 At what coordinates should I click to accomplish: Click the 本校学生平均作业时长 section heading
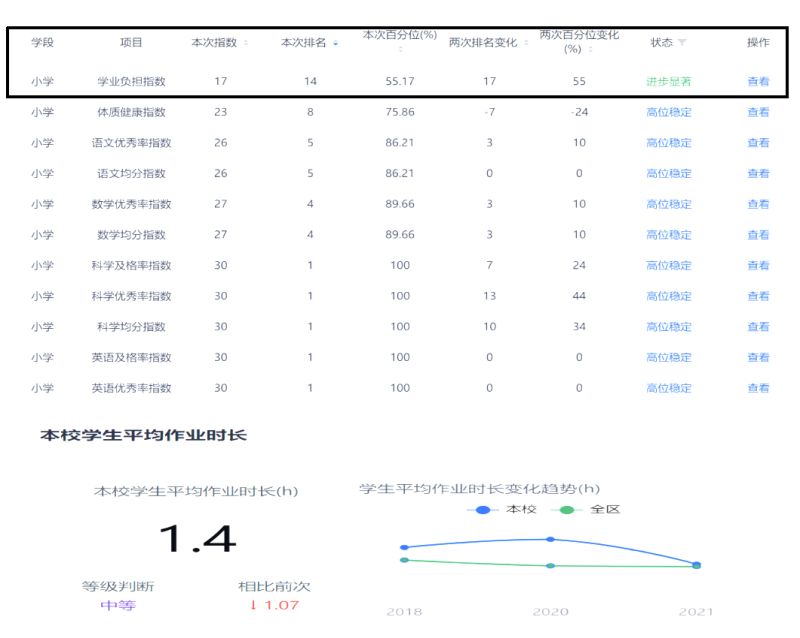[x=143, y=435]
